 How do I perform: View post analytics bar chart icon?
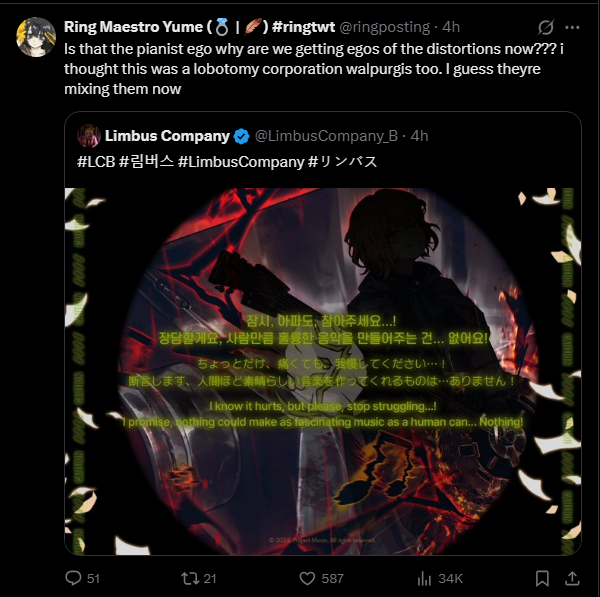coord(424,578)
